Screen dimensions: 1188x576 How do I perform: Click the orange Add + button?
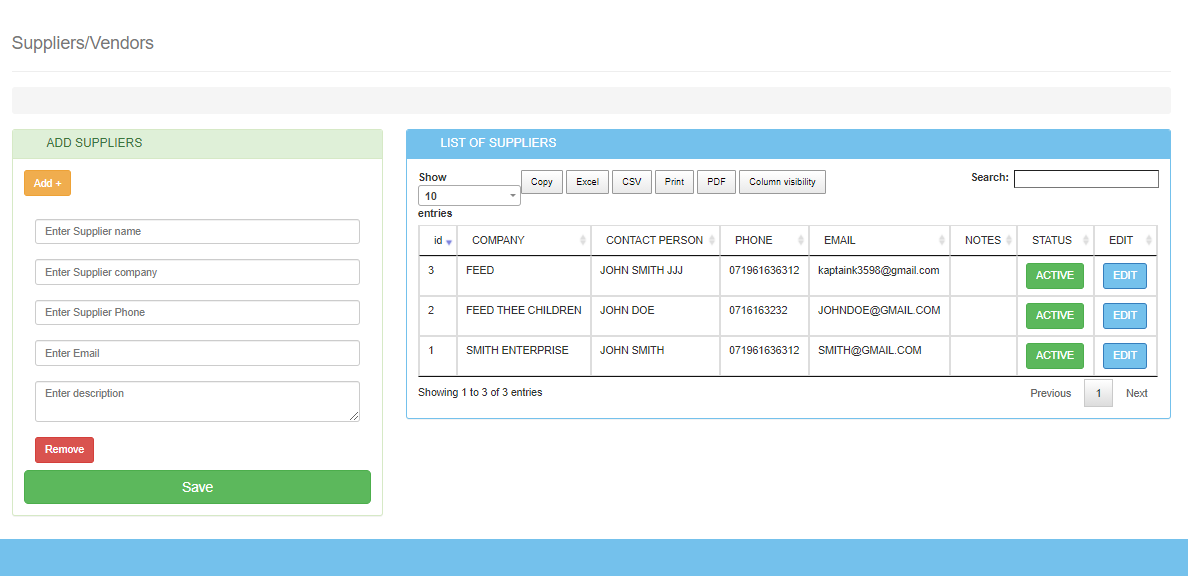tap(47, 183)
